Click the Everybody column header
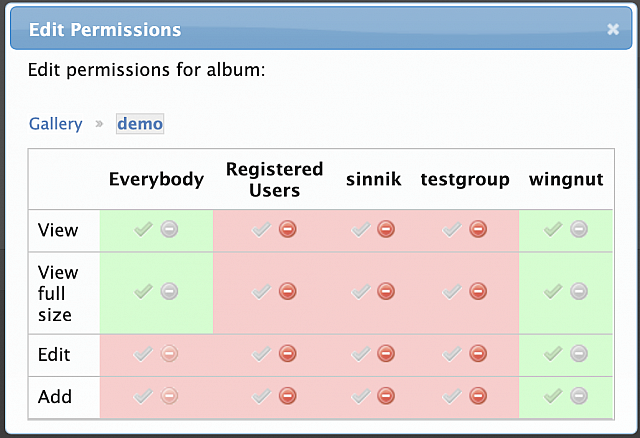640x438 pixels. (156, 179)
